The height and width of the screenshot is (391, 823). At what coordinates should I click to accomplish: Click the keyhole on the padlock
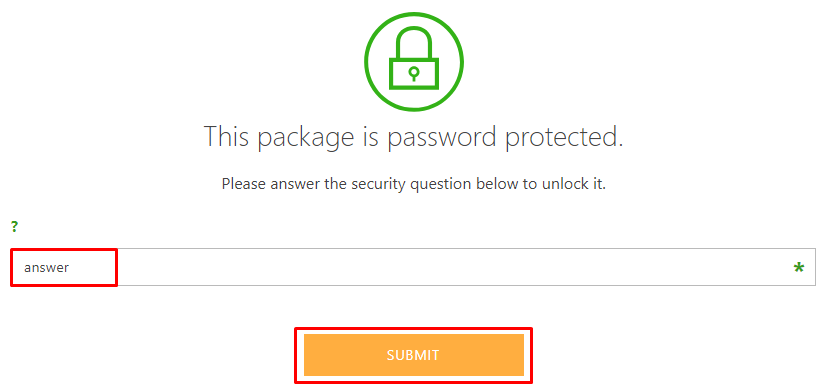[x=414, y=74]
